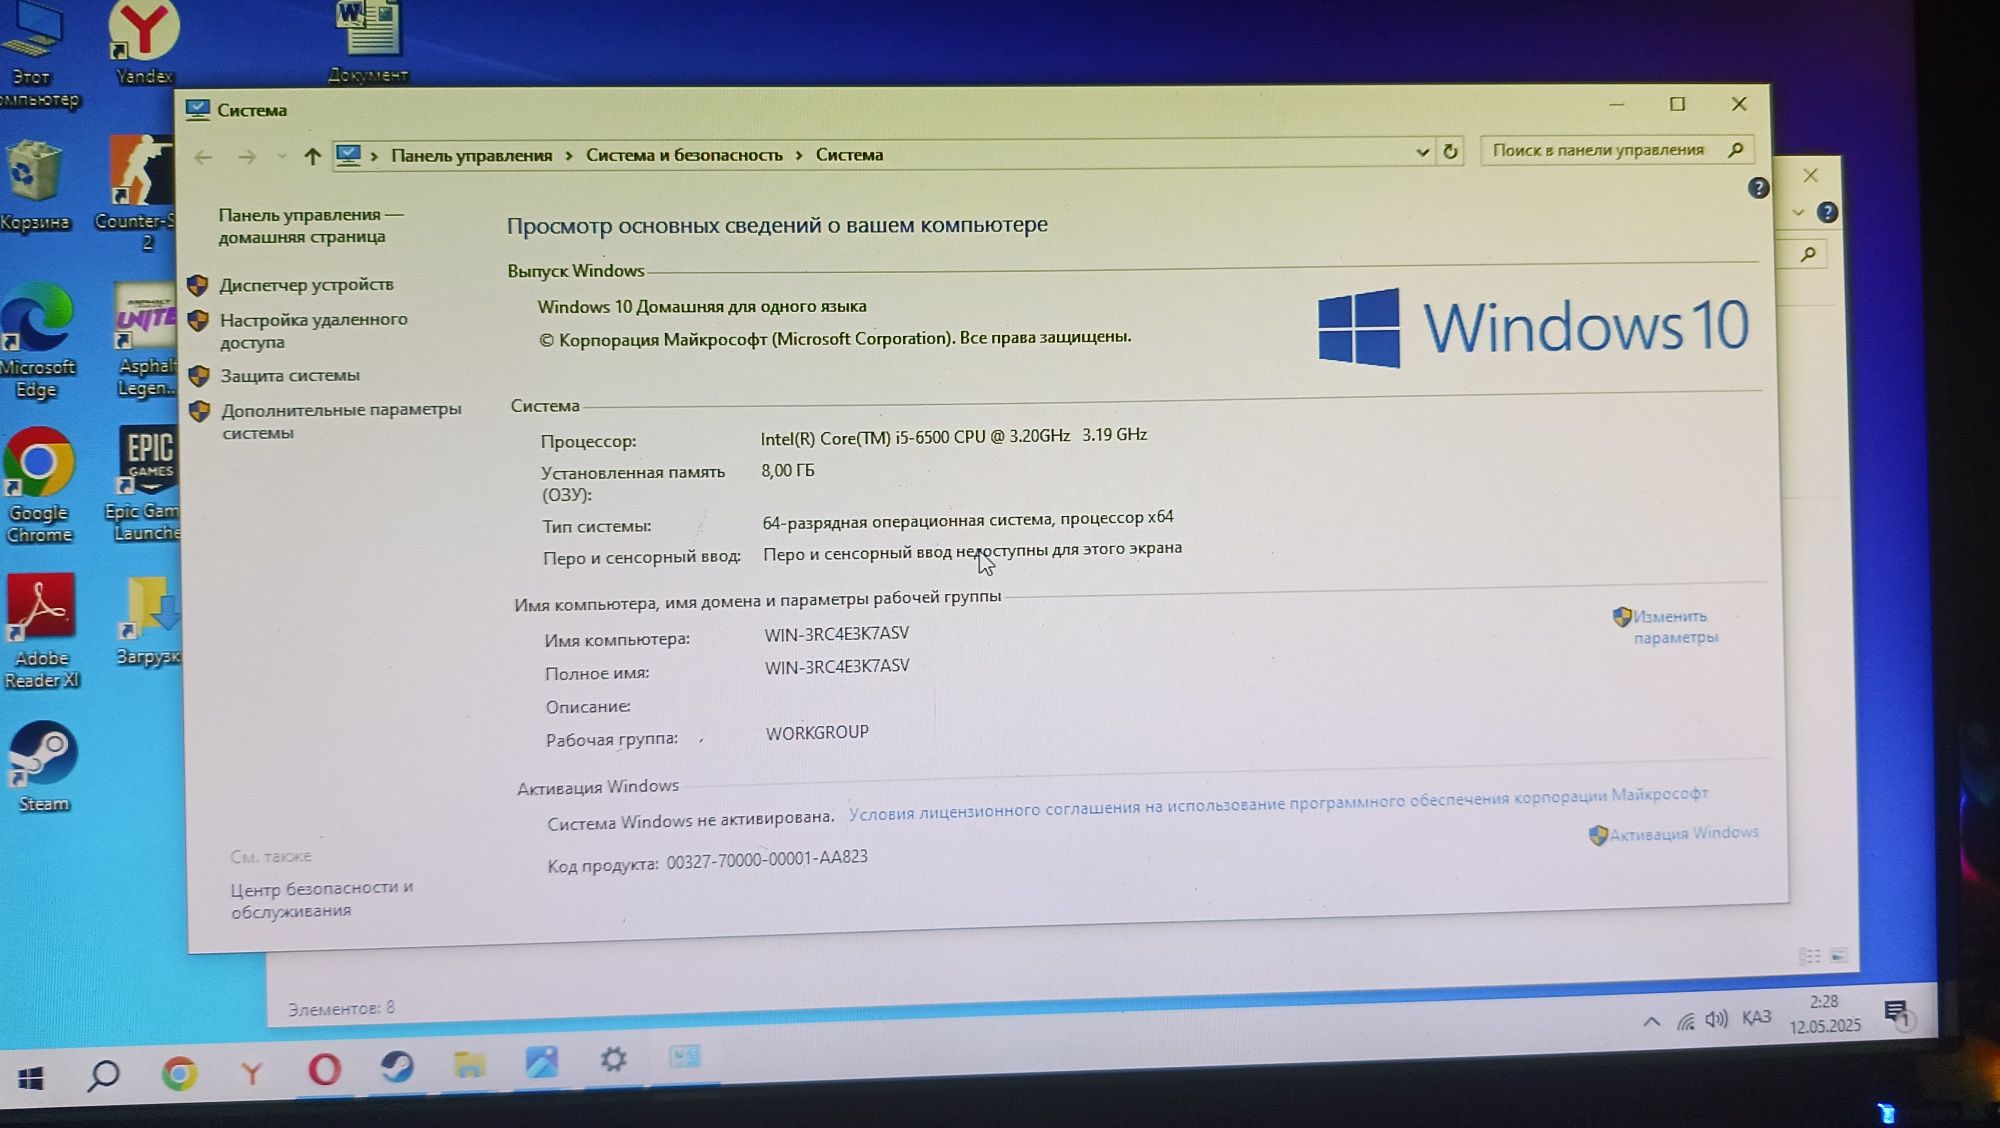The image size is (2000, 1128).
Task: Open Counter-Strike 2 desktop shortcut
Action: [140, 193]
